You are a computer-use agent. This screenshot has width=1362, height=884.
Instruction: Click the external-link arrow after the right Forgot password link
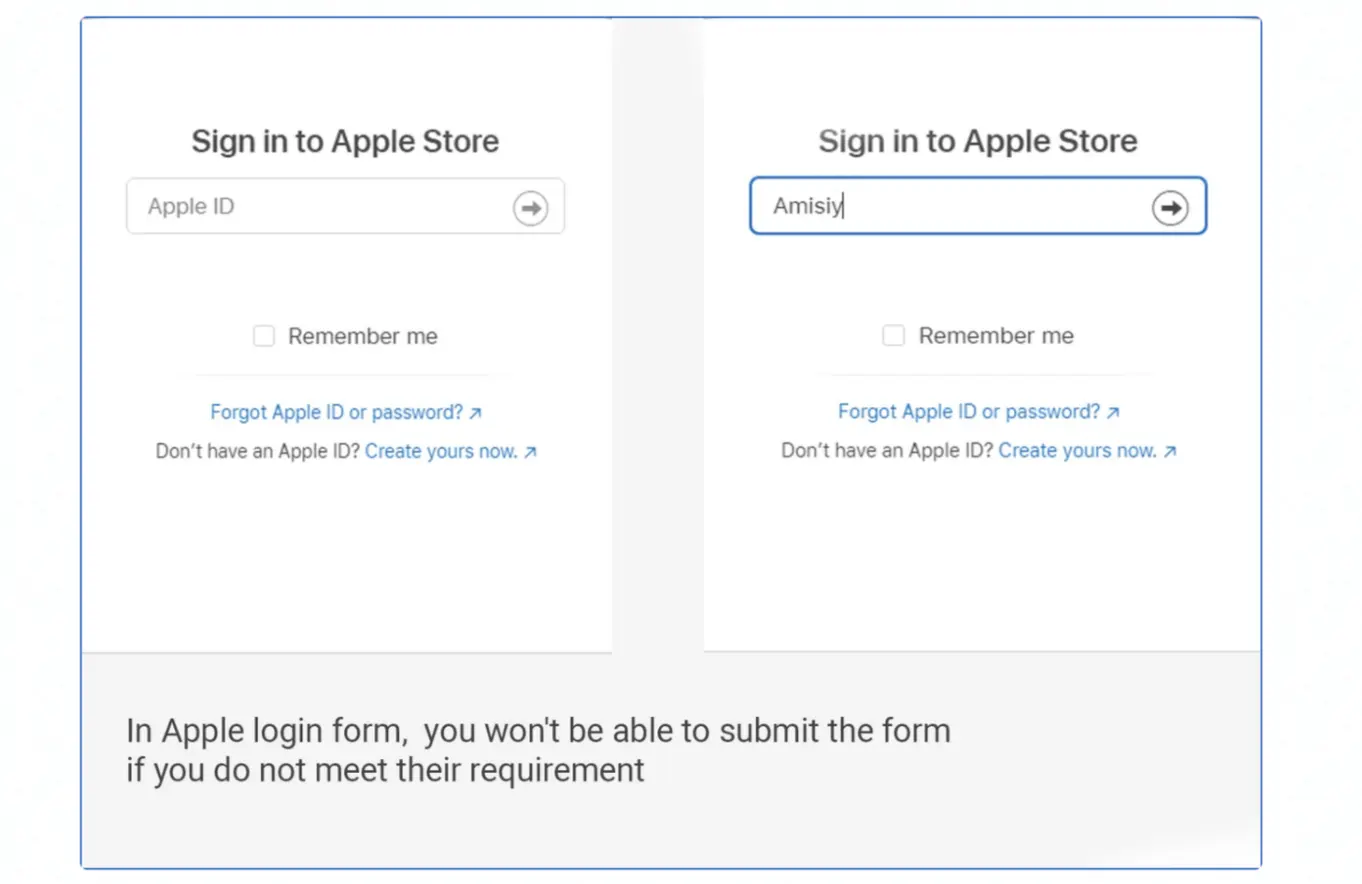1113,412
